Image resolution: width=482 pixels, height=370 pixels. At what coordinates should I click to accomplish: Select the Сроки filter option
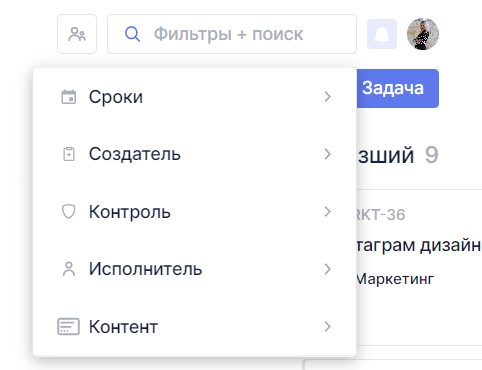(194, 97)
